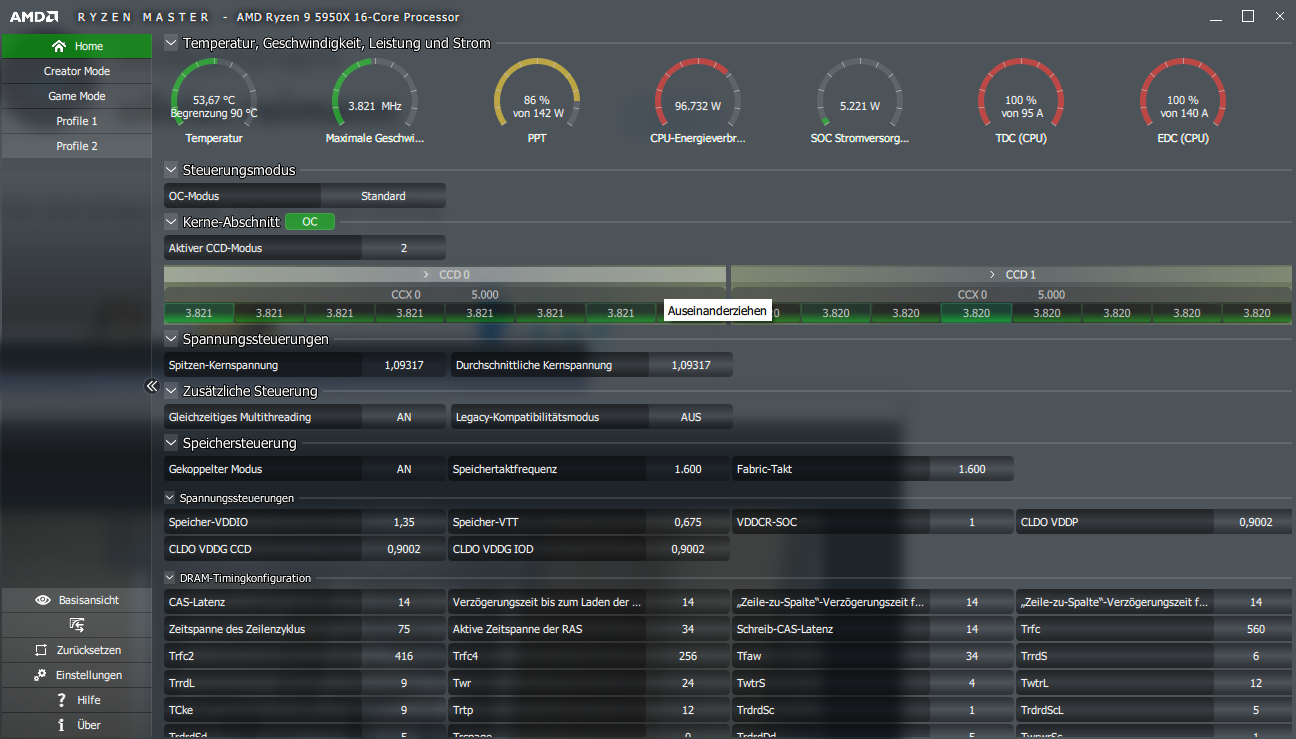Click the house icon next to Home

point(59,46)
